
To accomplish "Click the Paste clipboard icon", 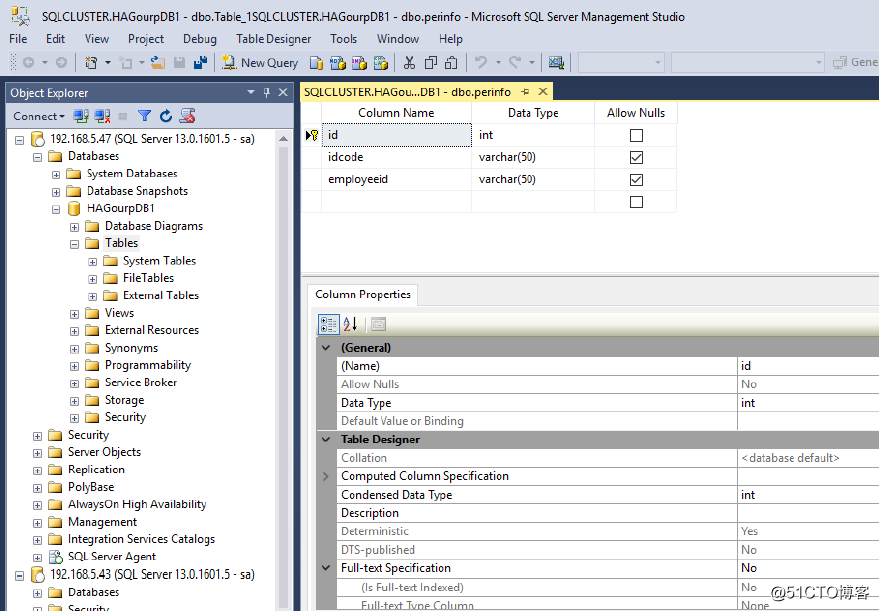I will click(x=451, y=63).
